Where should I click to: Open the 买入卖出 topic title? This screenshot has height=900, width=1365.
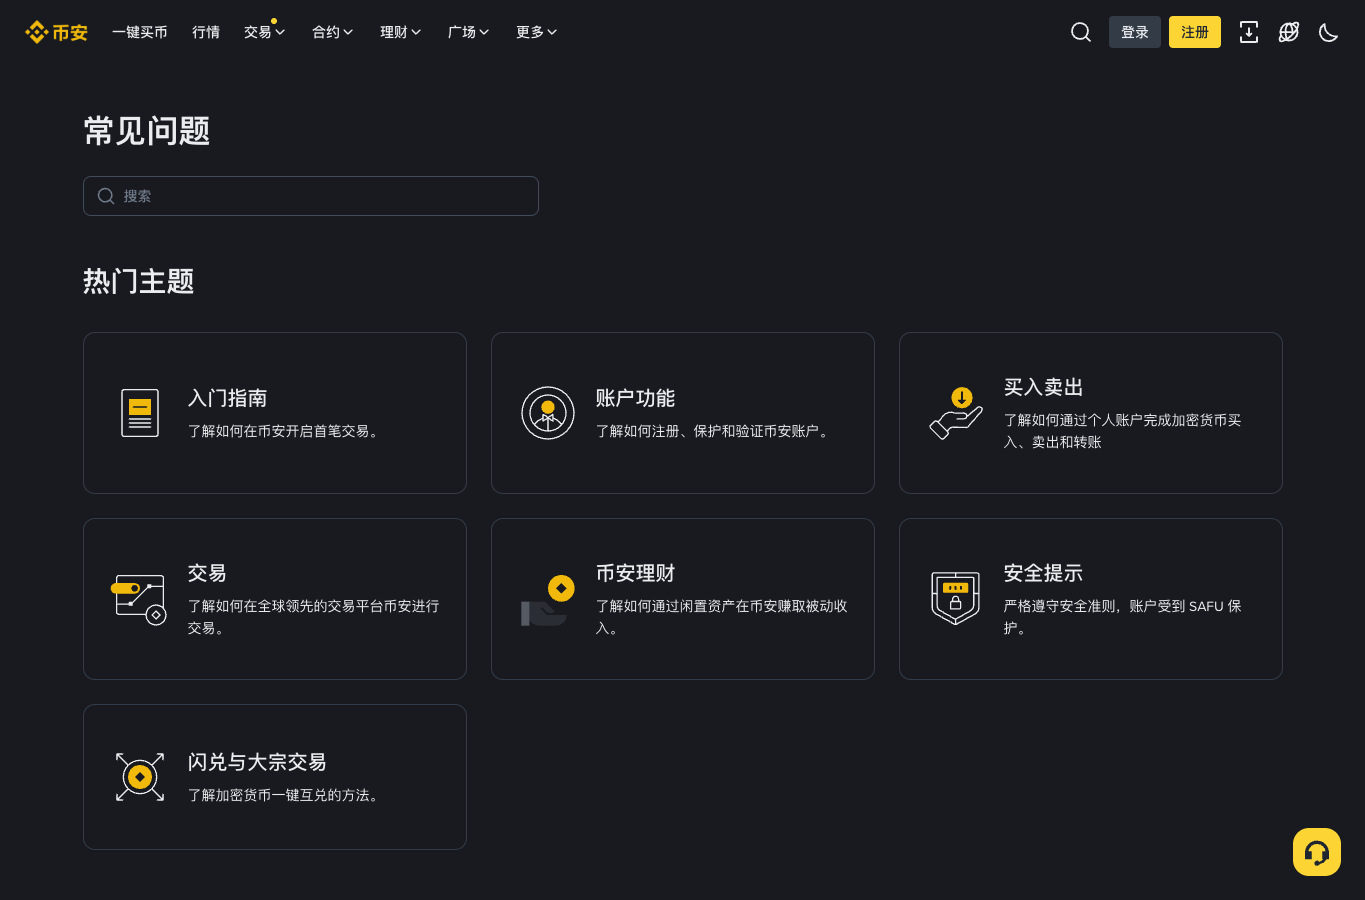click(x=1044, y=387)
